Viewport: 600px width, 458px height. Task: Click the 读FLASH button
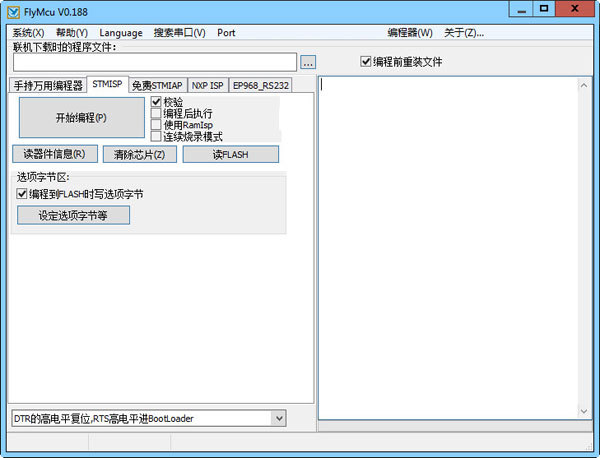[x=230, y=155]
